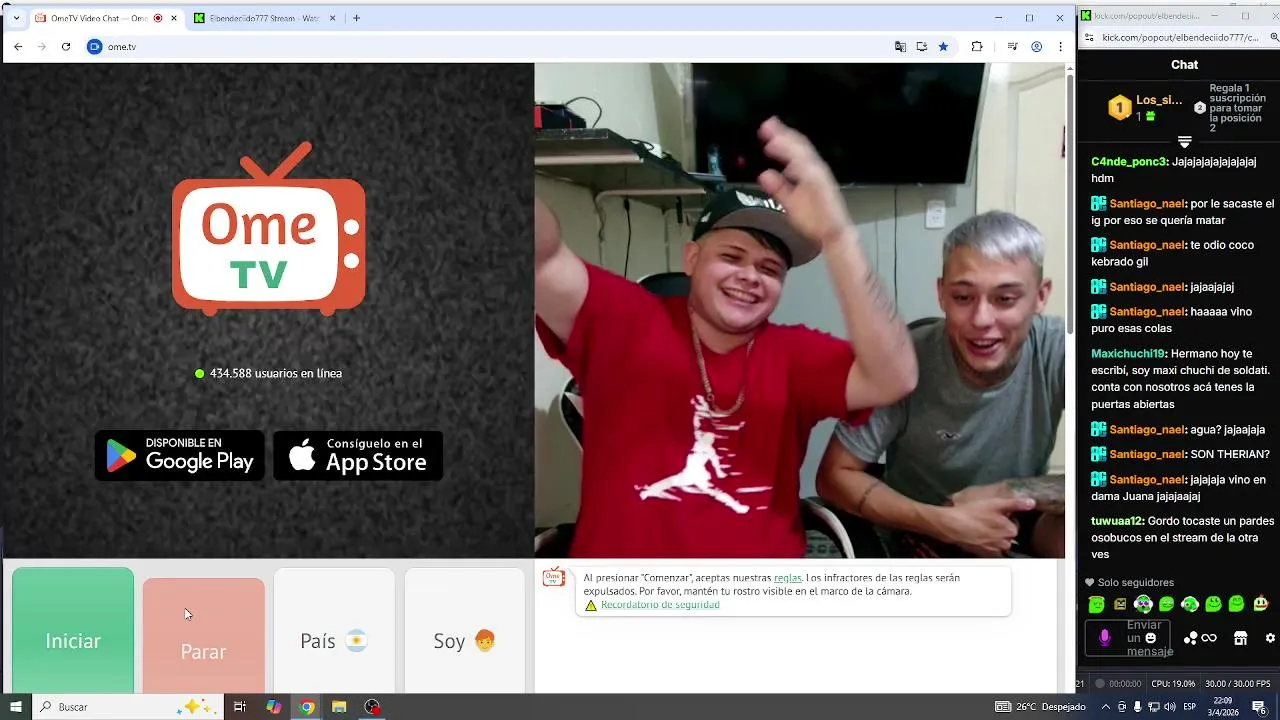Toggle the bookmark star for this page
The height and width of the screenshot is (720, 1280).
point(943,47)
